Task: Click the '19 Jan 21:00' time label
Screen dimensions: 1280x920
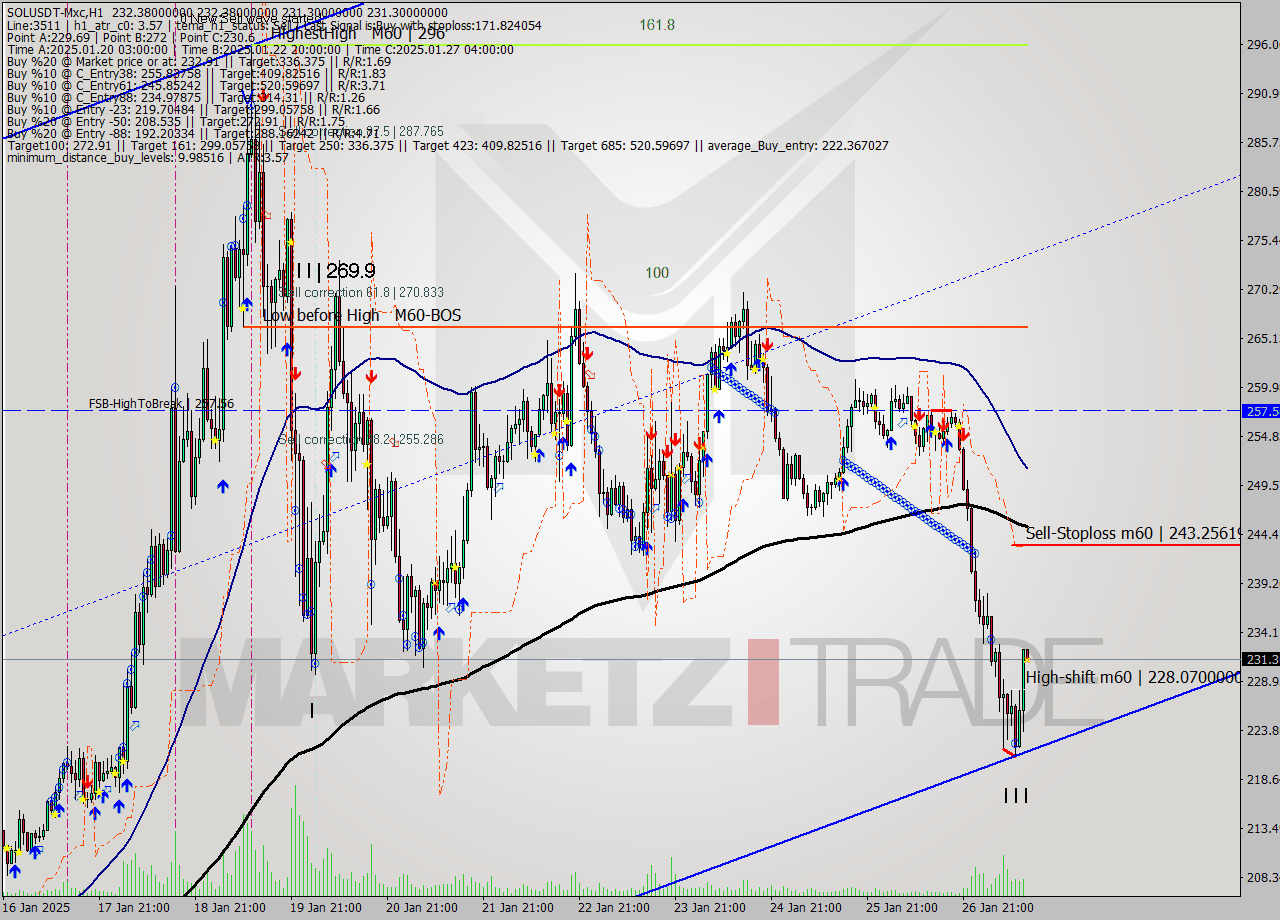Action: (326, 908)
